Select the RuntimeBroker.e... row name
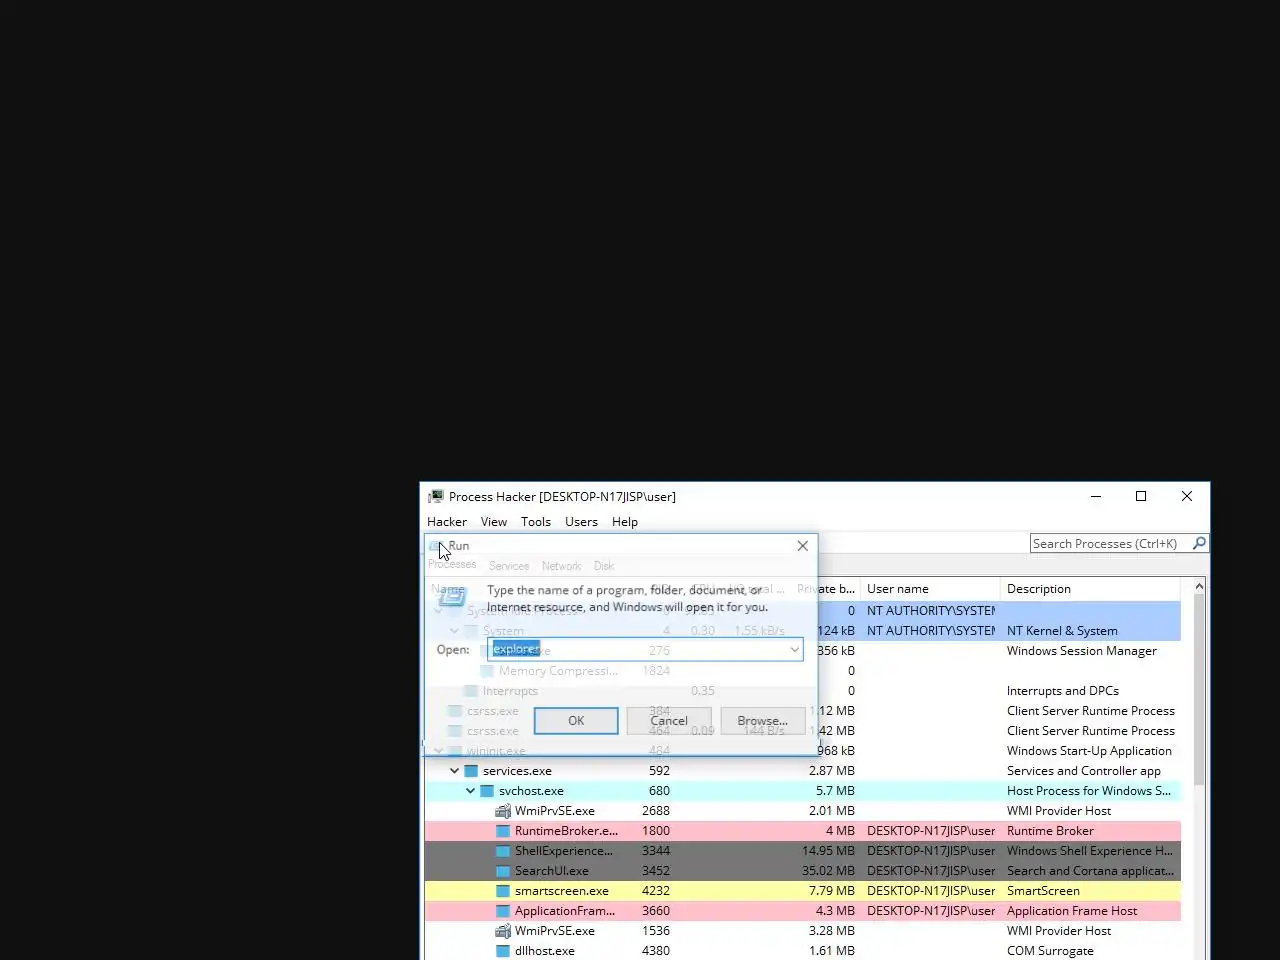 (x=566, y=831)
